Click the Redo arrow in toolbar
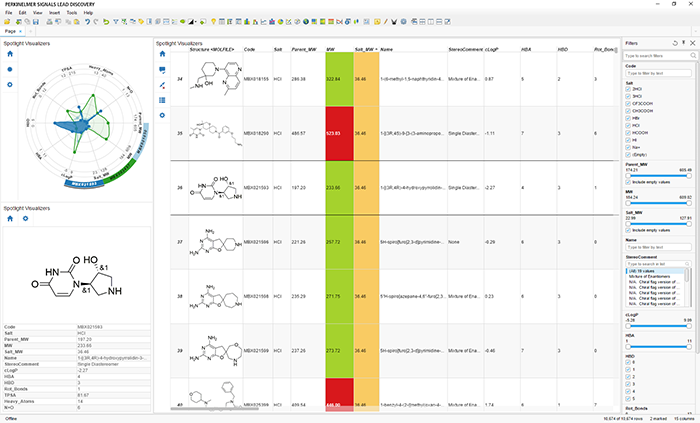This screenshot has height=423, width=700. click(96, 21)
